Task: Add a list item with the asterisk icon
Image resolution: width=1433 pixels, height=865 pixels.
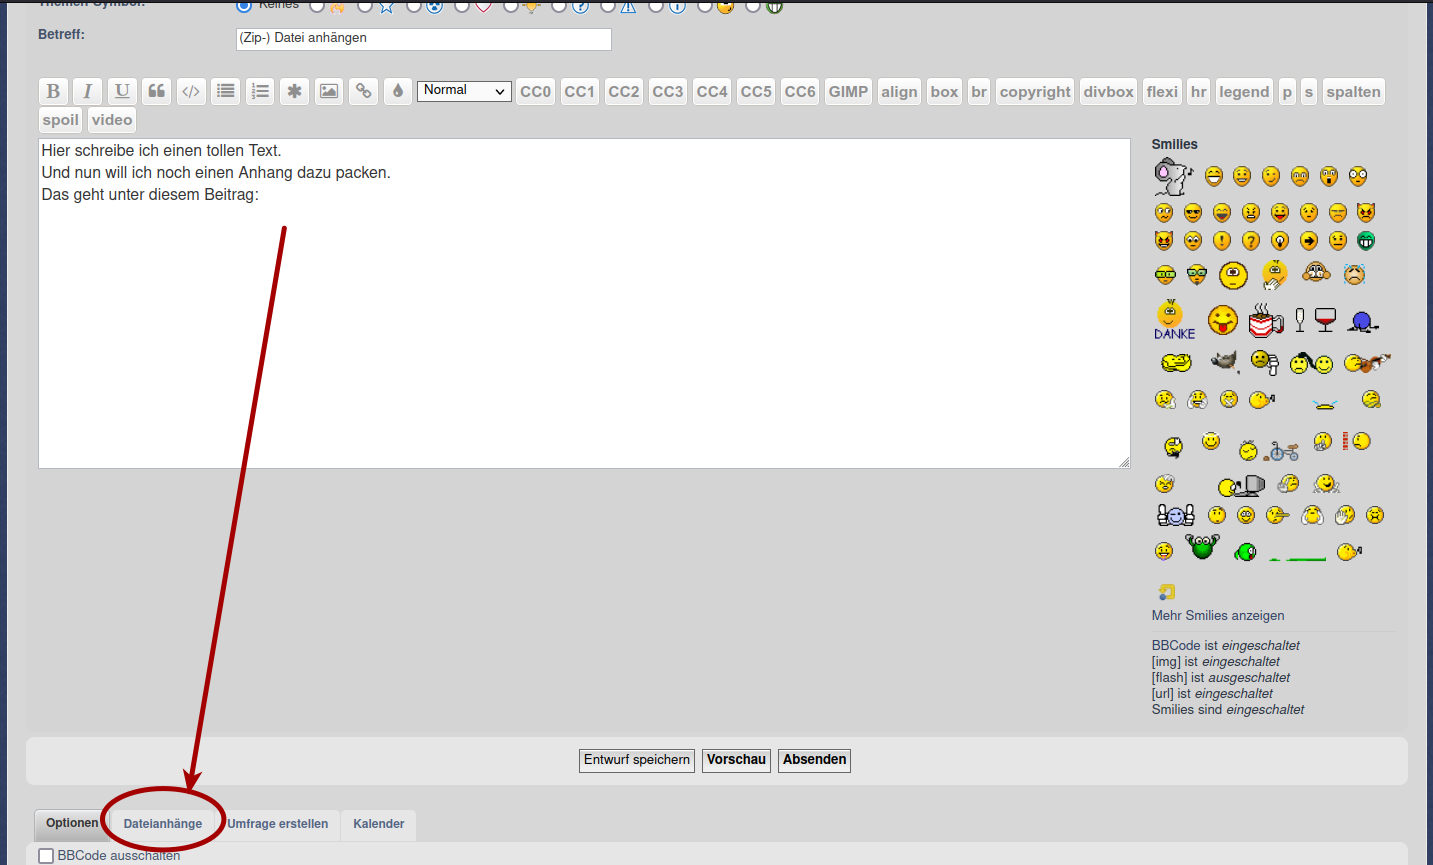Action: (294, 91)
